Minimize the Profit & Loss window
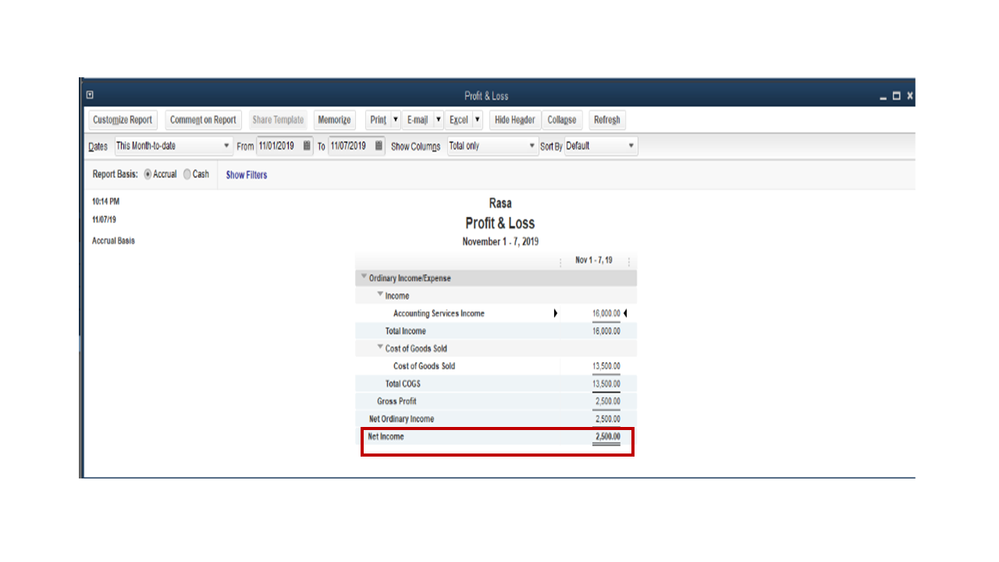This screenshot has height=562, width=999. point(883,96)
